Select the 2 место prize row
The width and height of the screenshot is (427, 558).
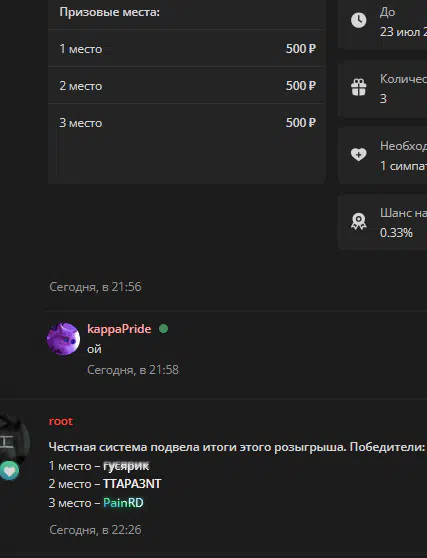coord(186,85)
